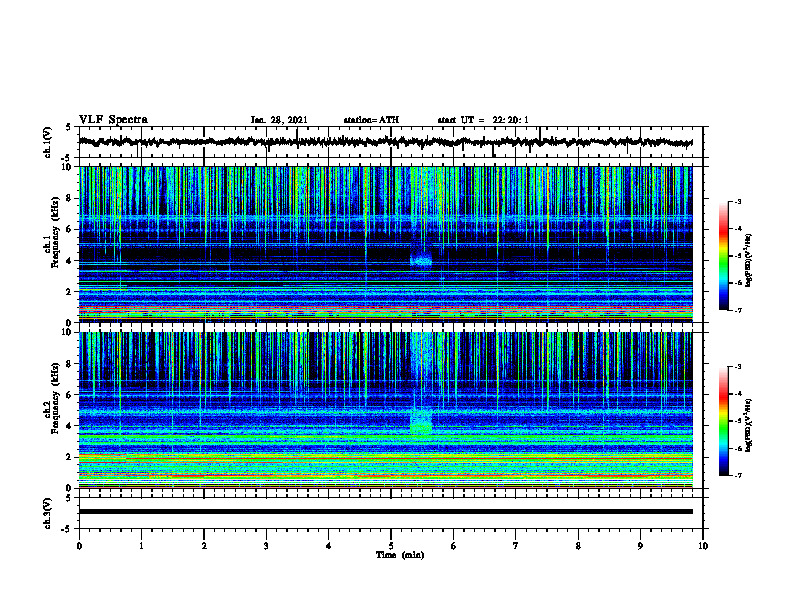Click the time axis tick label "1"
This screenshot has height=612, width=792.
[141, 546]
